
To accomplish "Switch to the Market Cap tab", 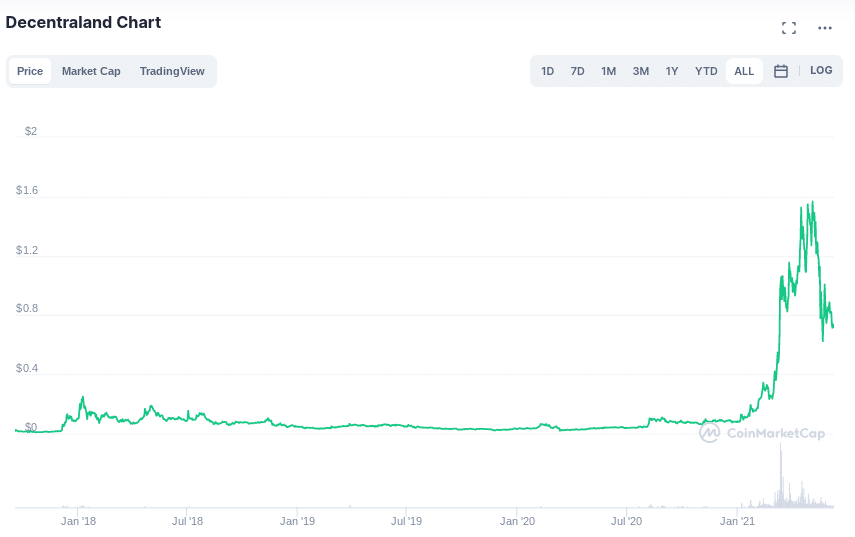I will pyautogui.click(x=91, y=71).
